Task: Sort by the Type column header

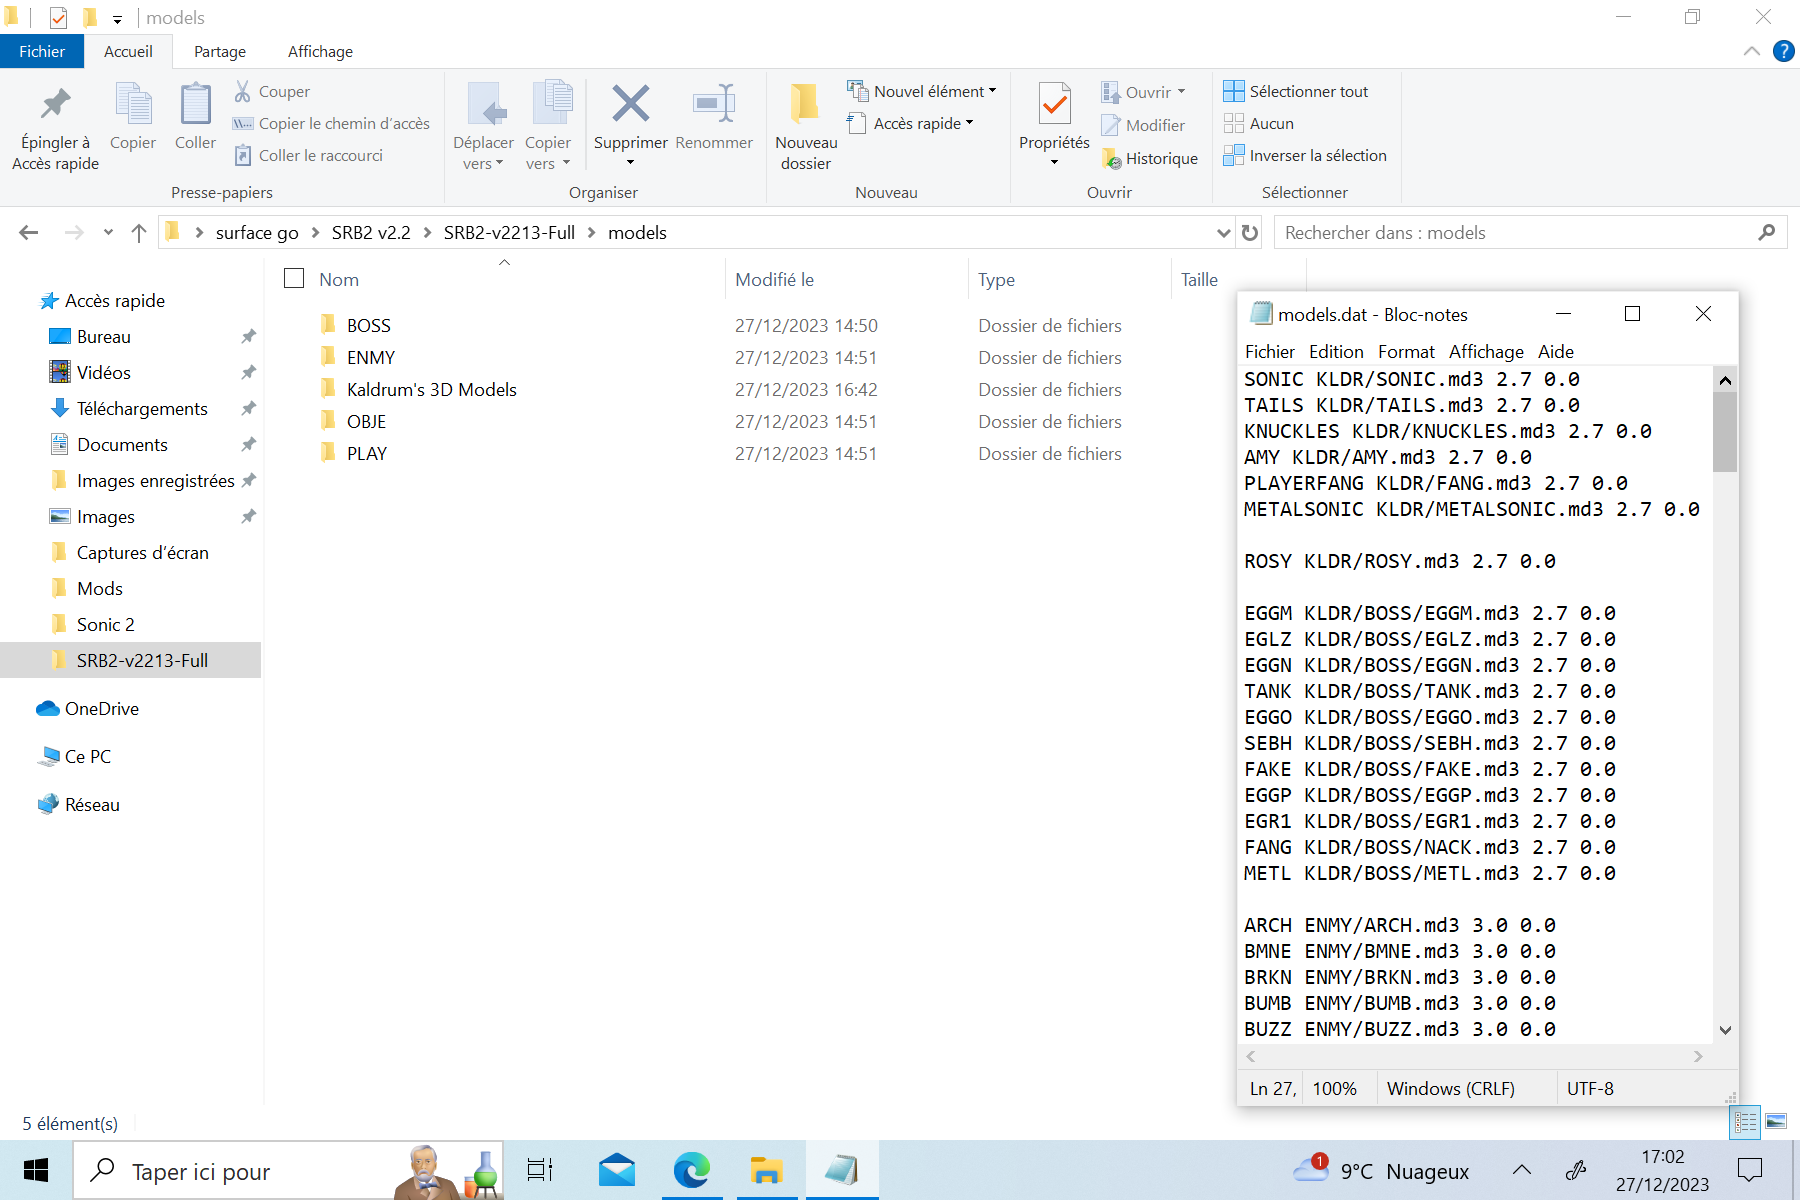Action: point(996,279)
